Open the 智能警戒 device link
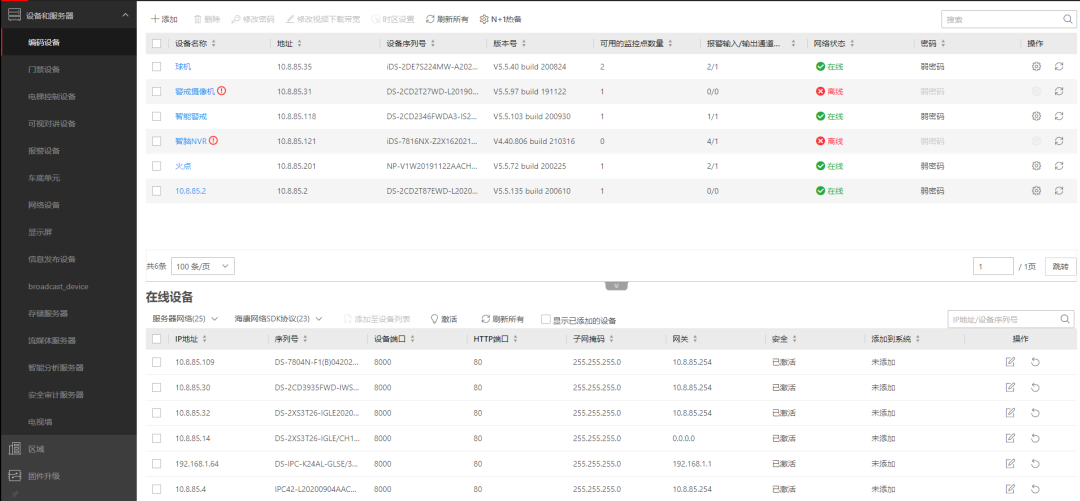Image resolution: width=1080 pixels, height=501 pixels. point(190,116)
